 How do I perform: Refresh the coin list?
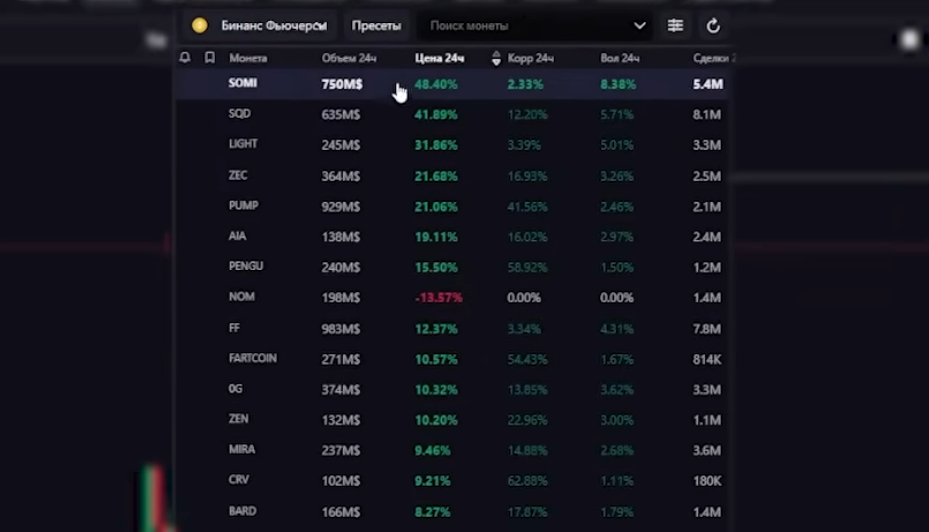(x=713, y=25)
